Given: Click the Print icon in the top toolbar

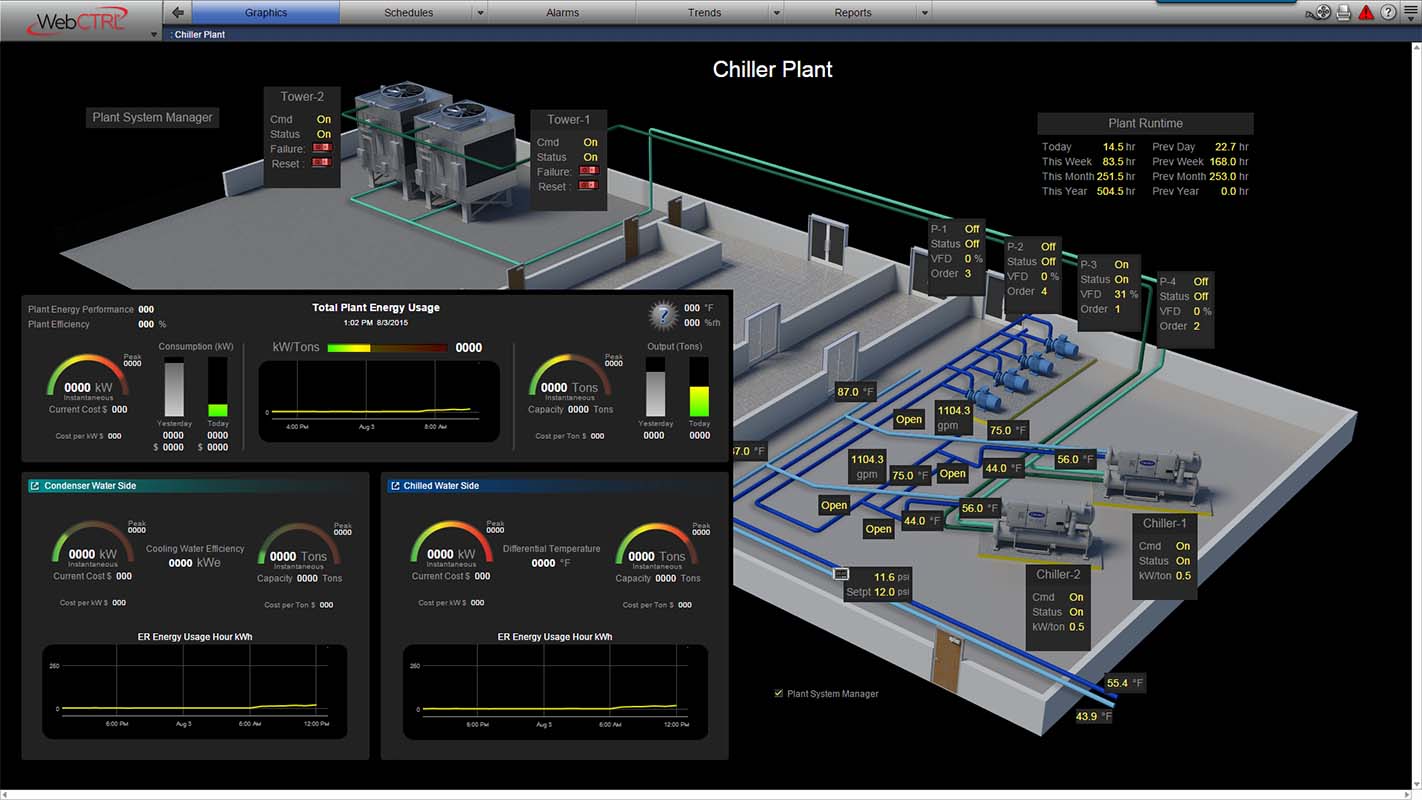Looking at the screenshot, I should pyautogui.click(x=1343, y=12).
